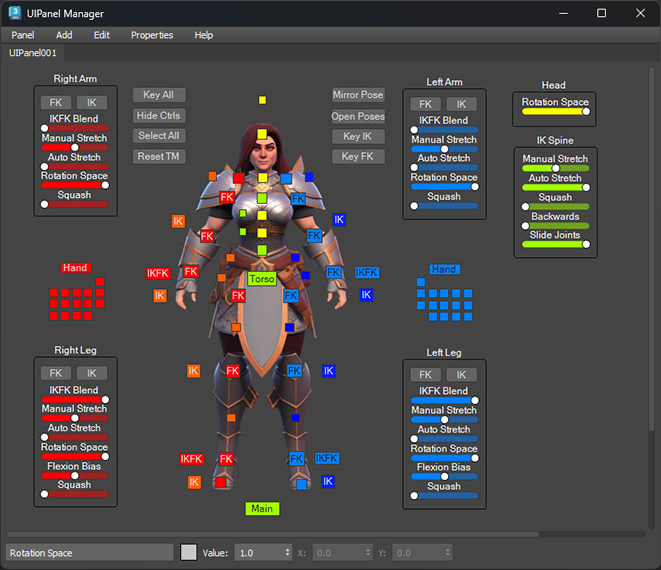661x570 pixels.
Task: Click the vertical scrollbar on the right
Action: pyautogui.click(x=652, y=249)
